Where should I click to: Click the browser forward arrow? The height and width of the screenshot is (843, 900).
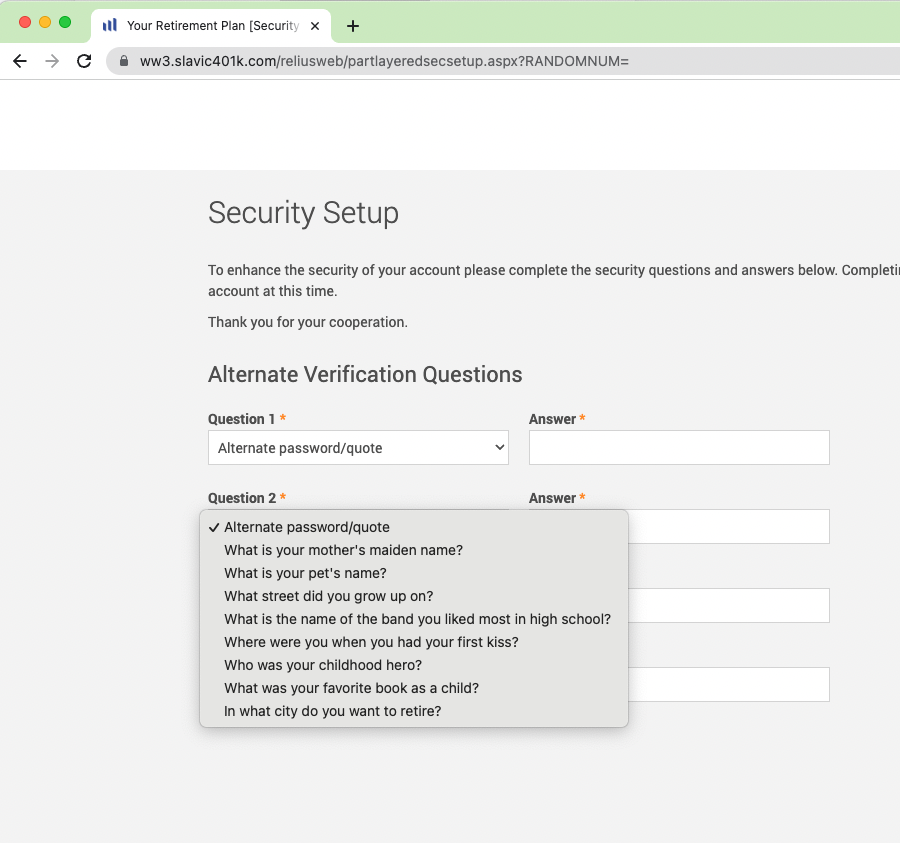coord(52,61)
